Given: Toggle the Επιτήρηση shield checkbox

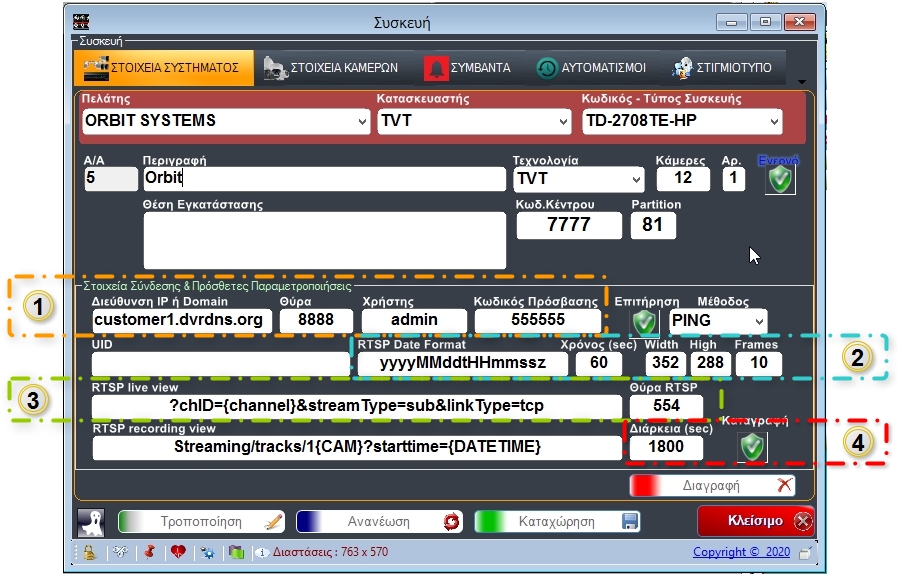Looking at the screenshot, I should pos(644,321).
